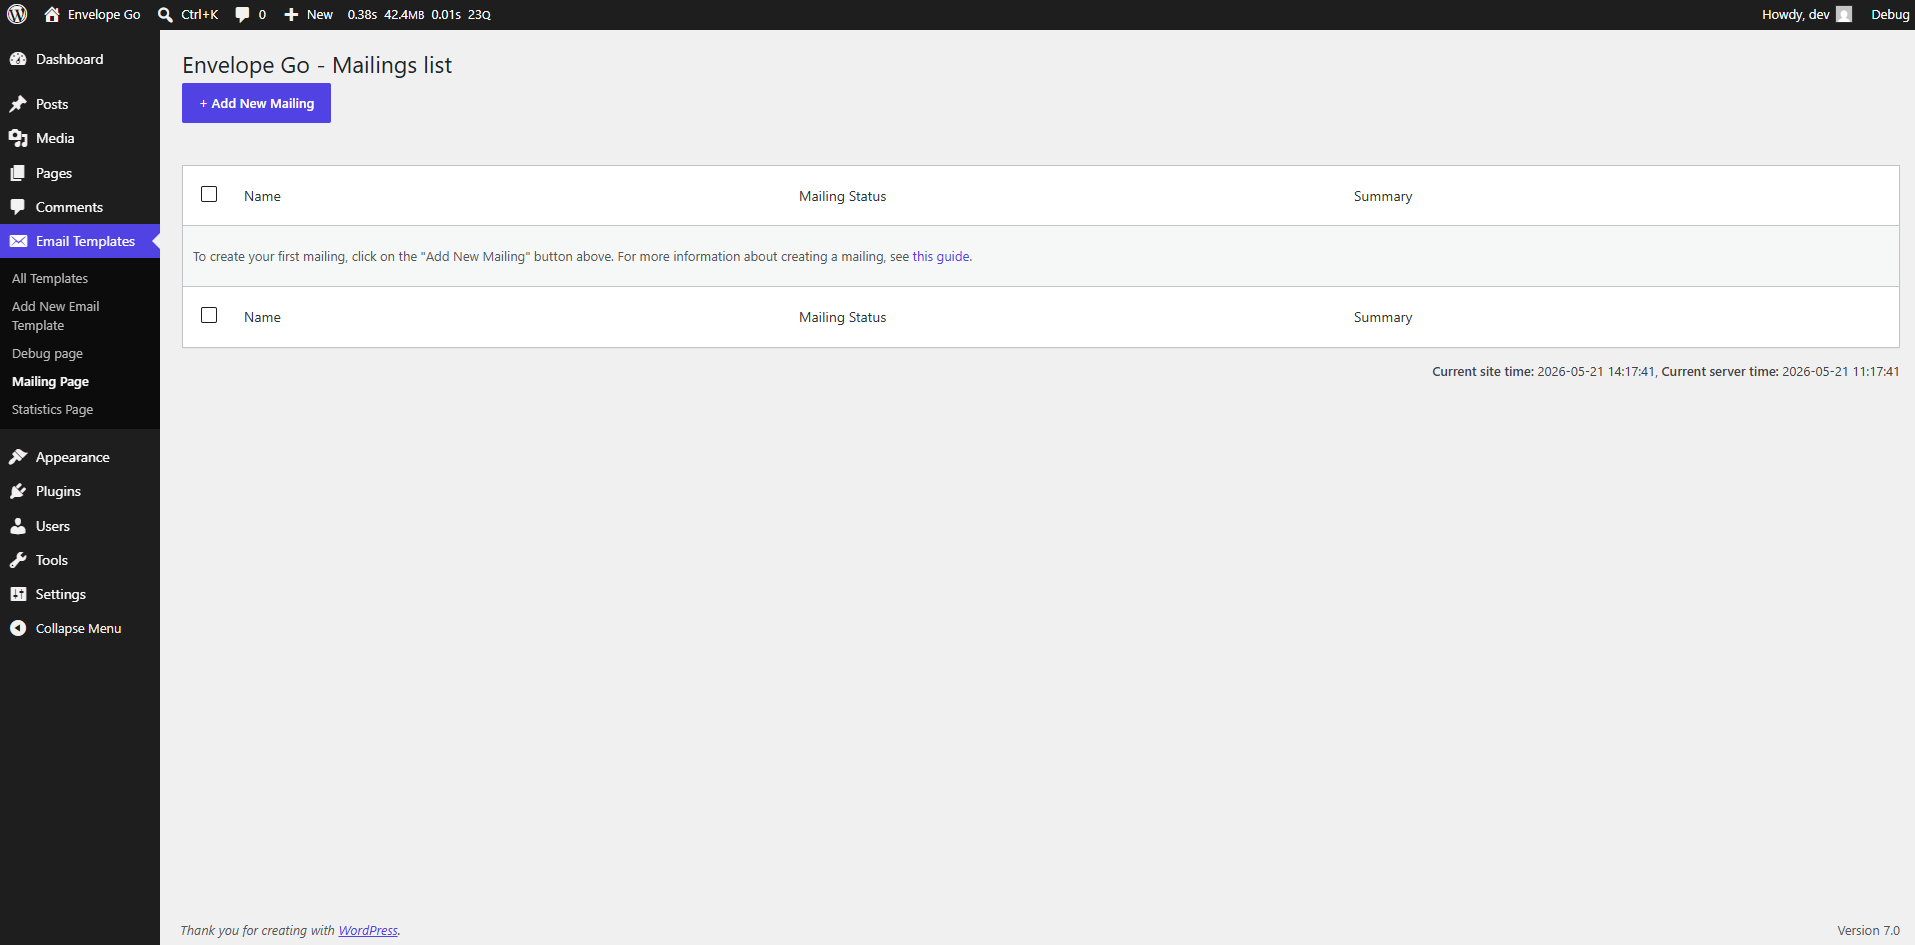1915x945 pixels.
Task: Click the Dashboard gauge icon
Action: 18,59
